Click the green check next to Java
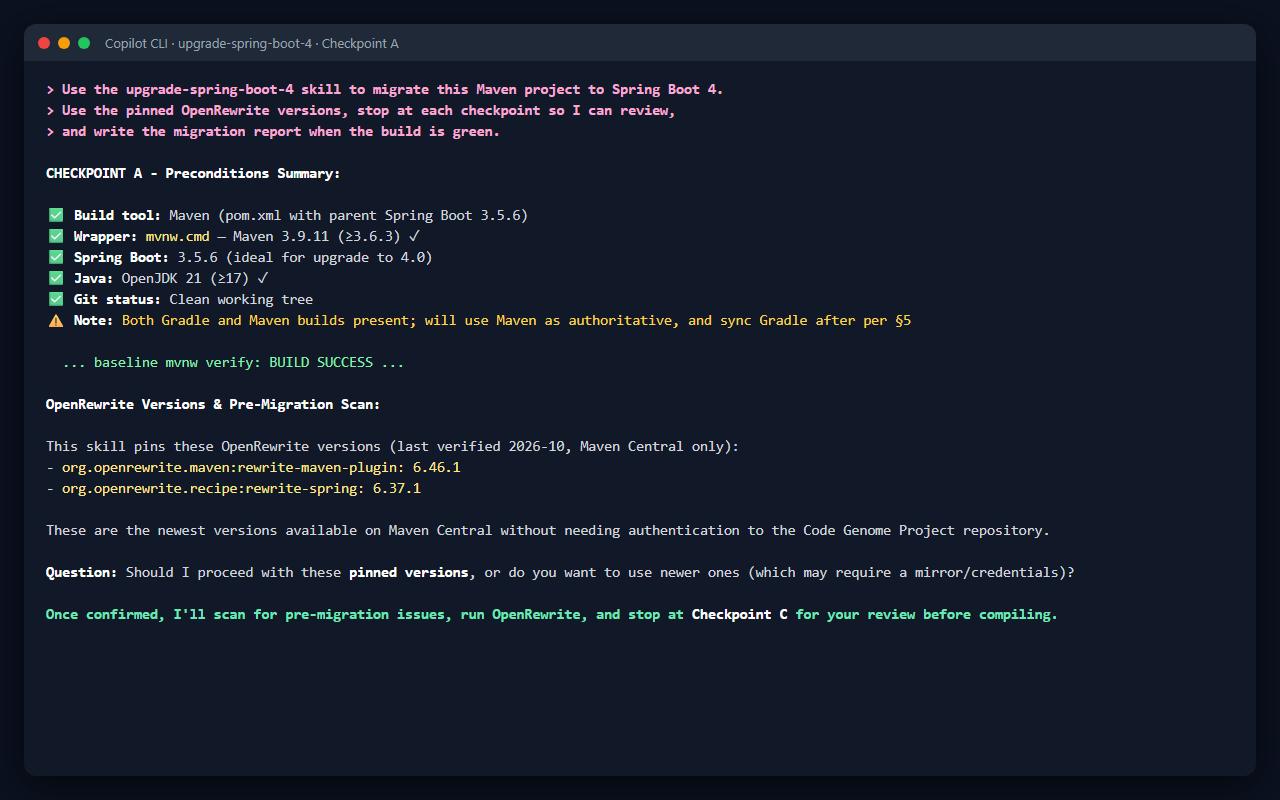This screenshot has width=1280, height=800. coord(56,278)
